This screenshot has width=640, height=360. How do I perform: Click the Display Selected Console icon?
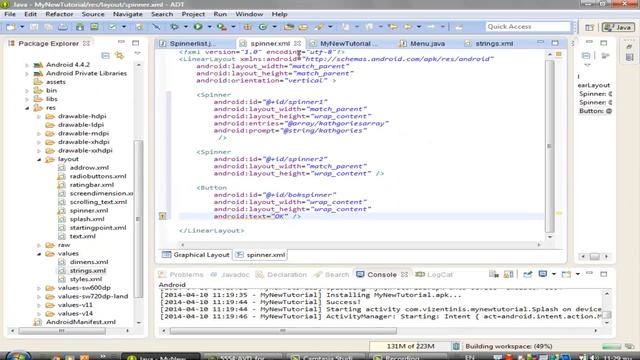[x=542, y=274]
